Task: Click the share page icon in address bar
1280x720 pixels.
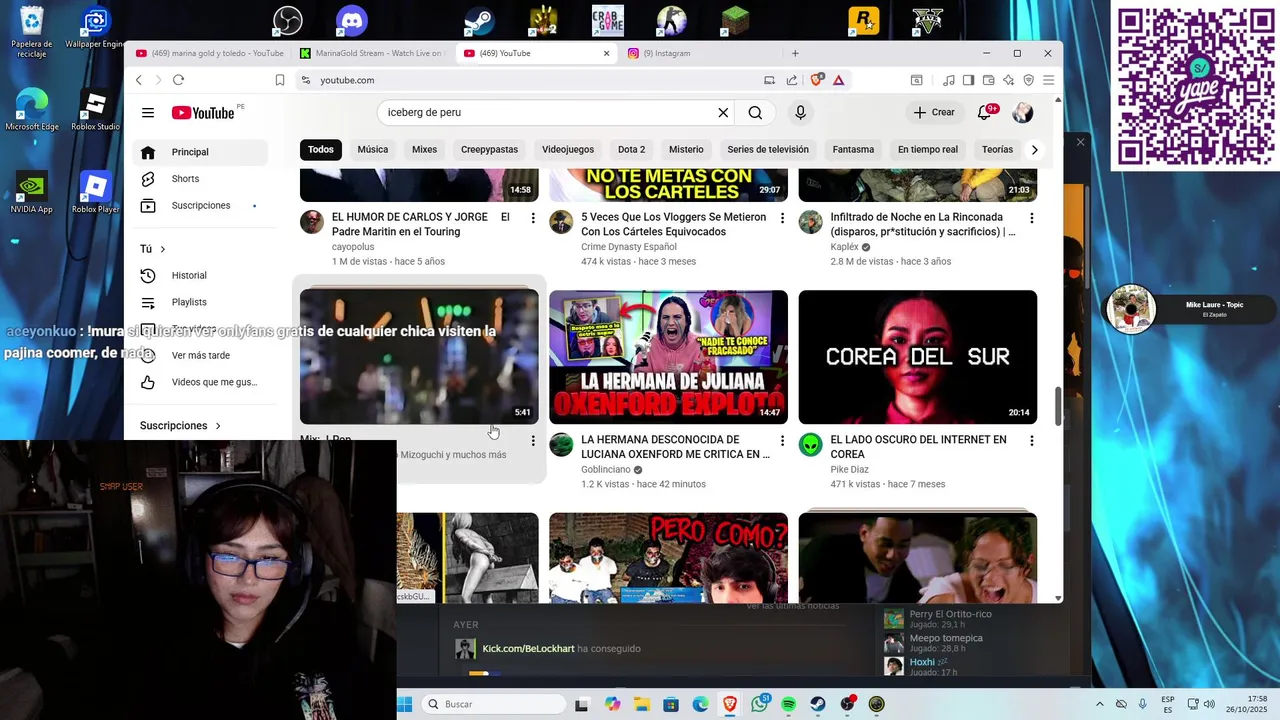Action: pos(792,80)
